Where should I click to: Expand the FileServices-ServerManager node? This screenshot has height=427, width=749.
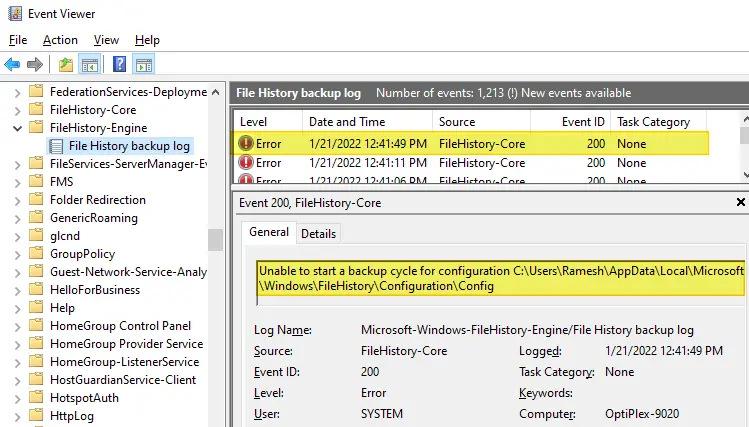18,165
